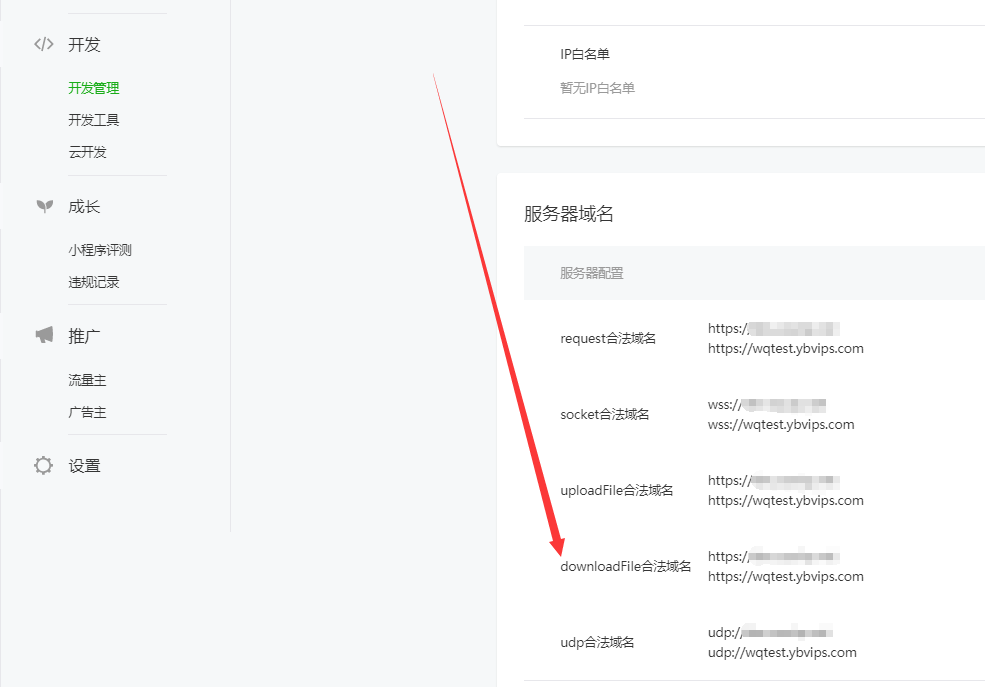Click downloadFile domain https://wqtest.ybvips.com
The width and height of the screenshot is (985, 687).
click(x=786, y=576)
